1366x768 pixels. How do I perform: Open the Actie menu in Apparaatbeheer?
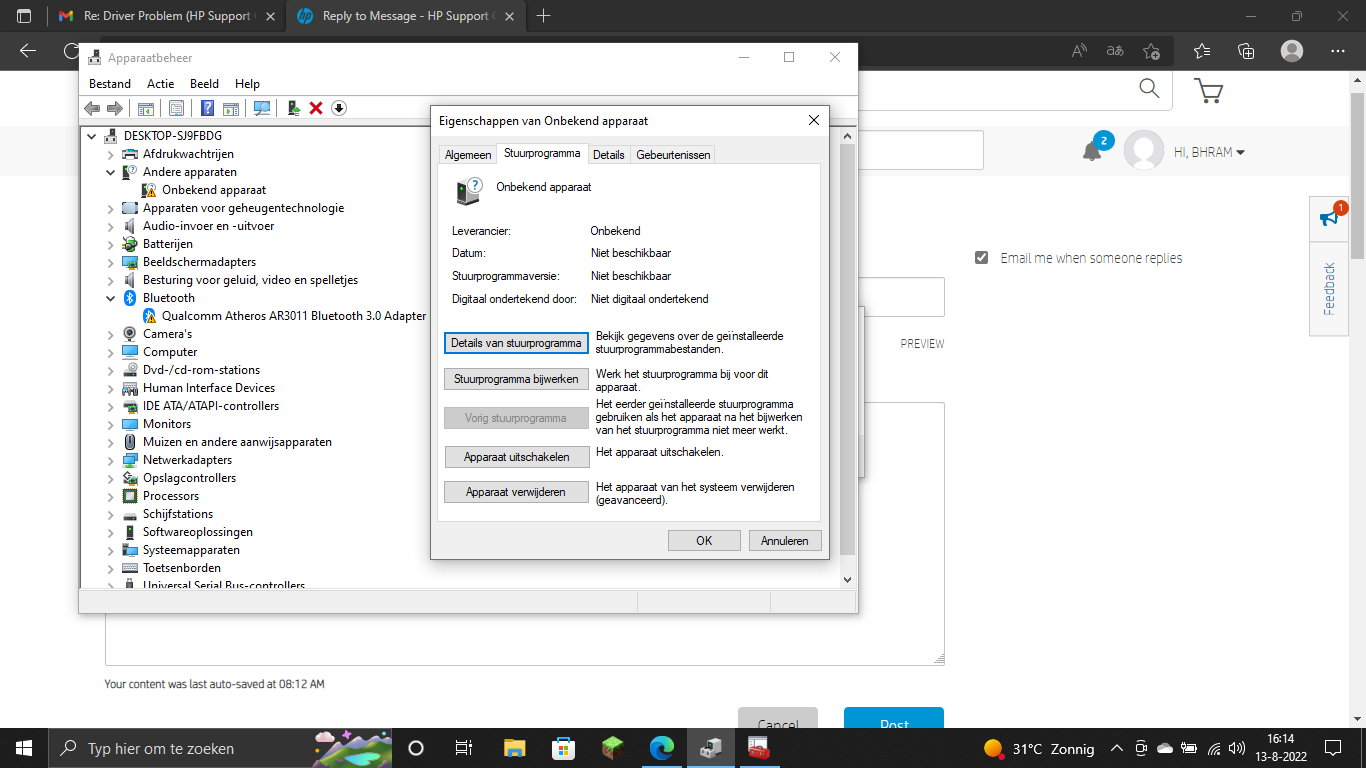[160, 83]
